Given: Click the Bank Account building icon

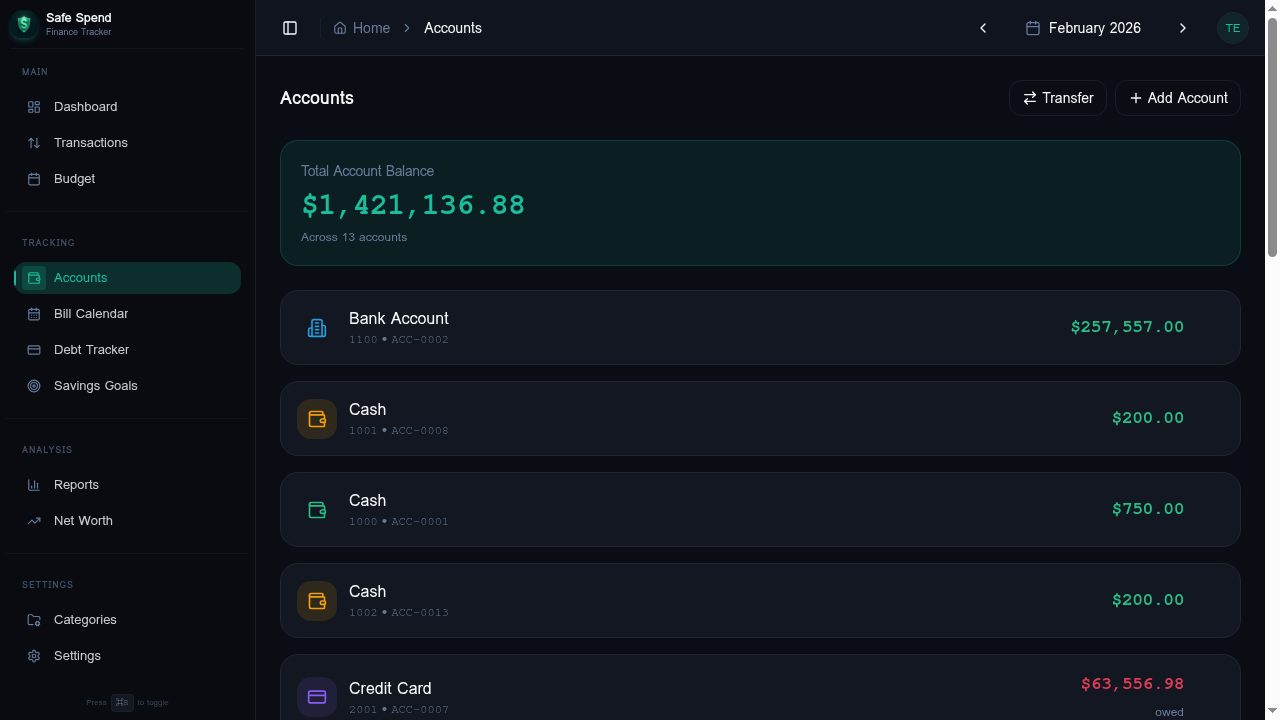Looking at the screenshot, I should 317,327.
